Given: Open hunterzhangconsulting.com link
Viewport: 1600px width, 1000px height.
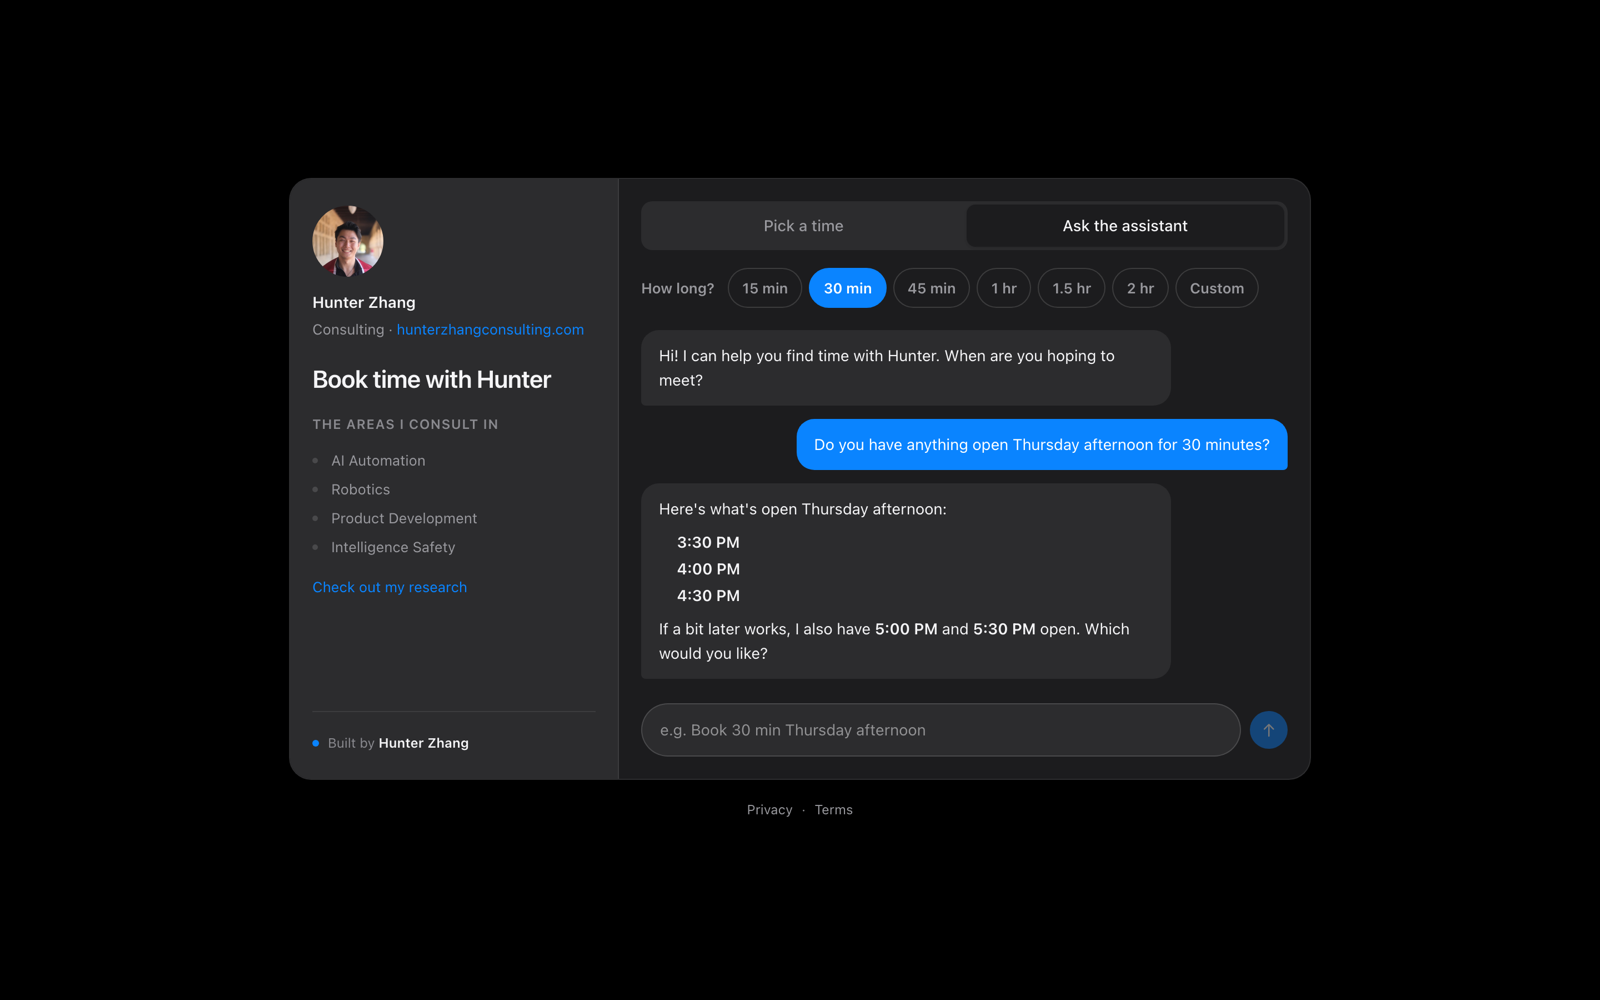Looking at the screenshot, I should tap(490, 329).
